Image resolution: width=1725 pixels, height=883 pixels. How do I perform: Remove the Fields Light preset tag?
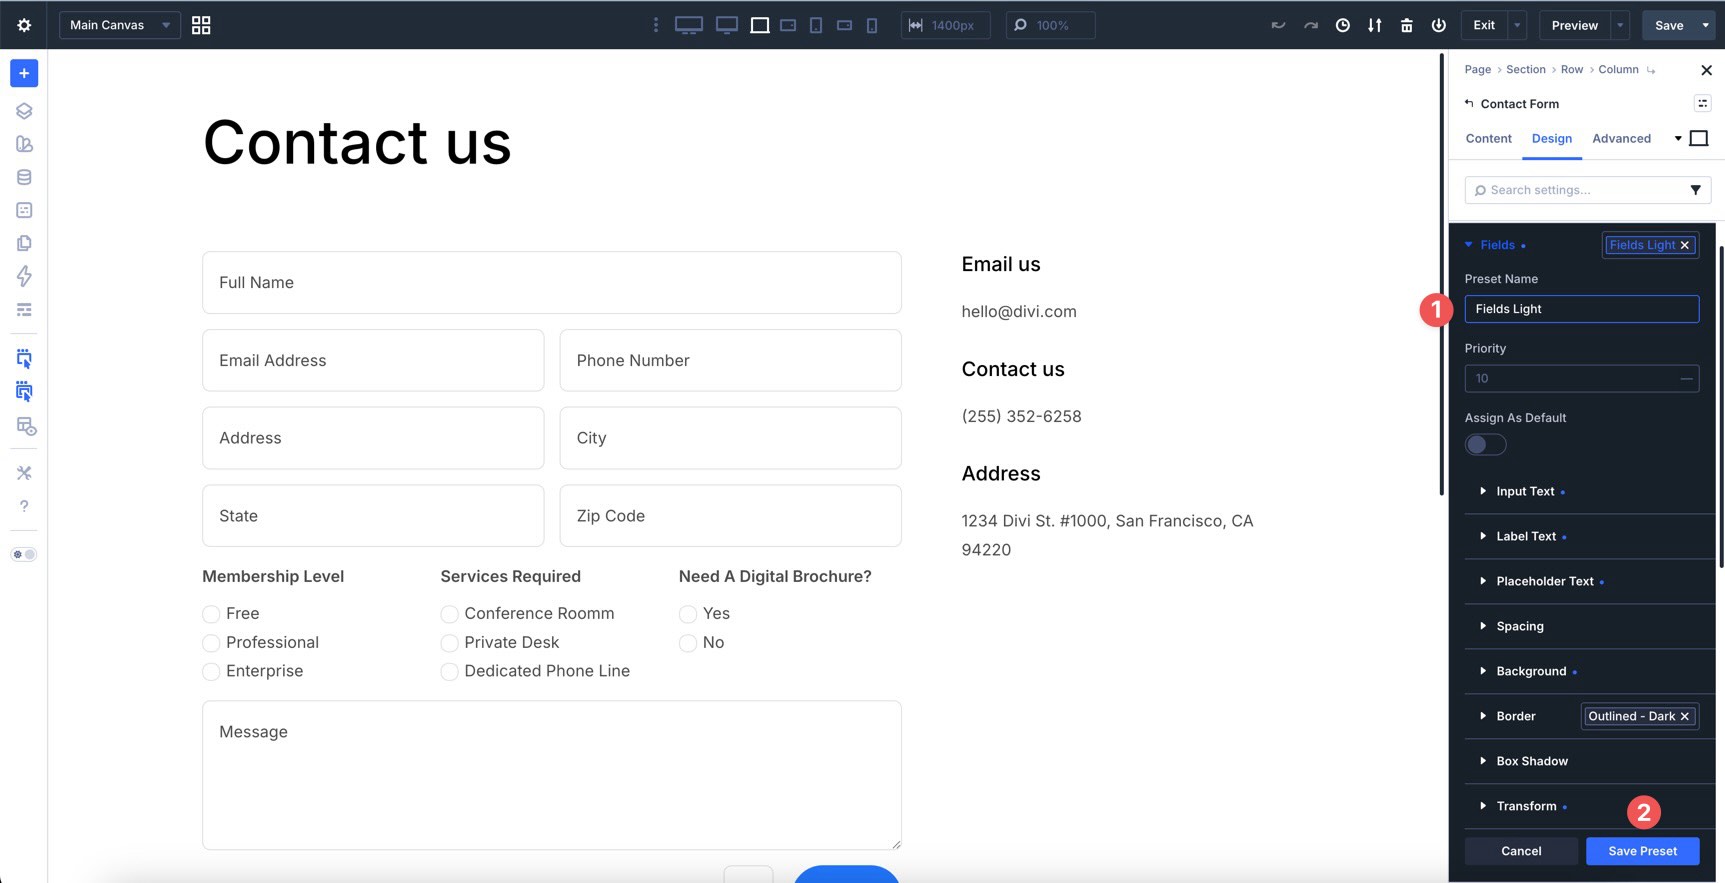(1685, 245)
